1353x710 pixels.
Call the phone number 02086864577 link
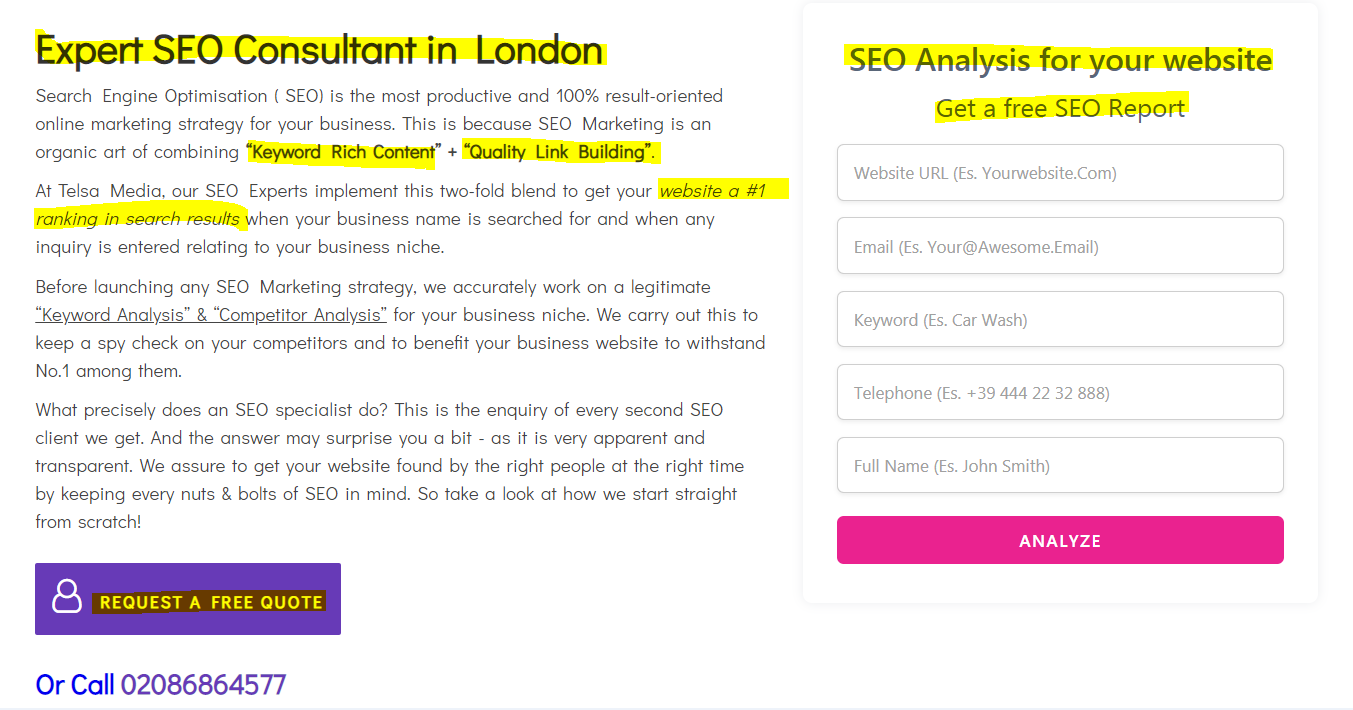[x=203, y=685]
